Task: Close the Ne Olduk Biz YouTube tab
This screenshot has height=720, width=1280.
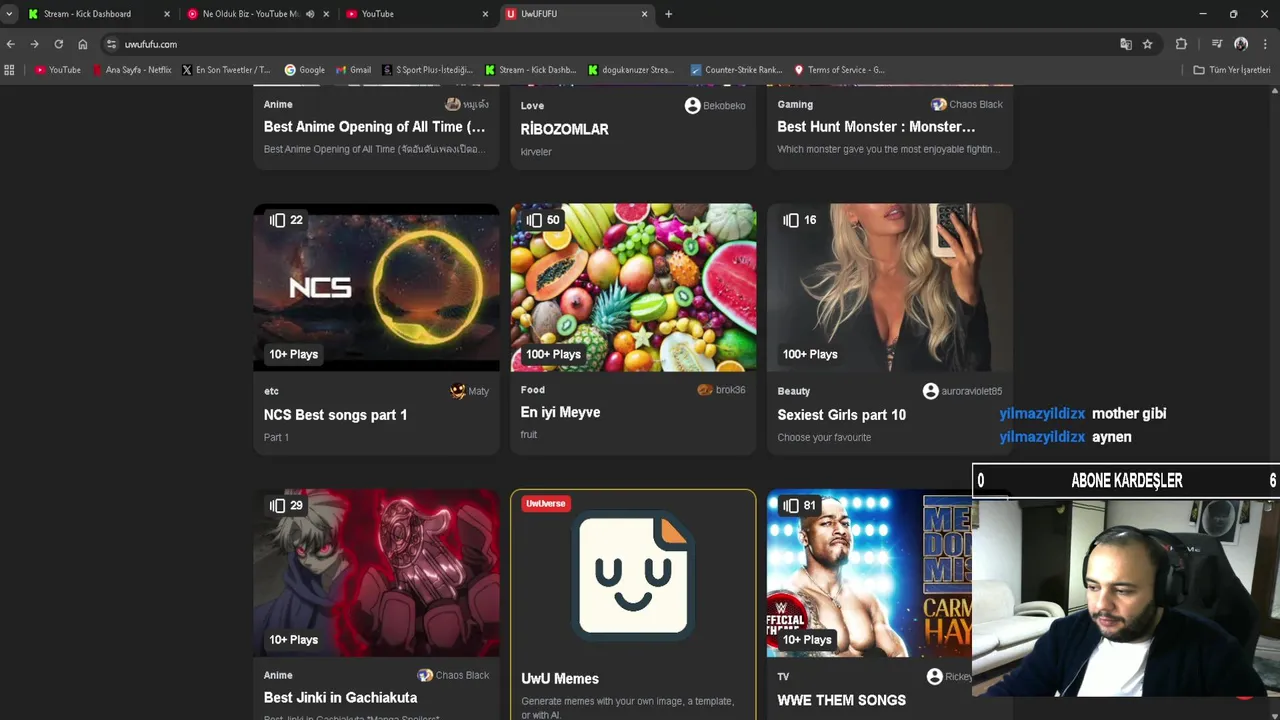Action: [x=326, y=14]
